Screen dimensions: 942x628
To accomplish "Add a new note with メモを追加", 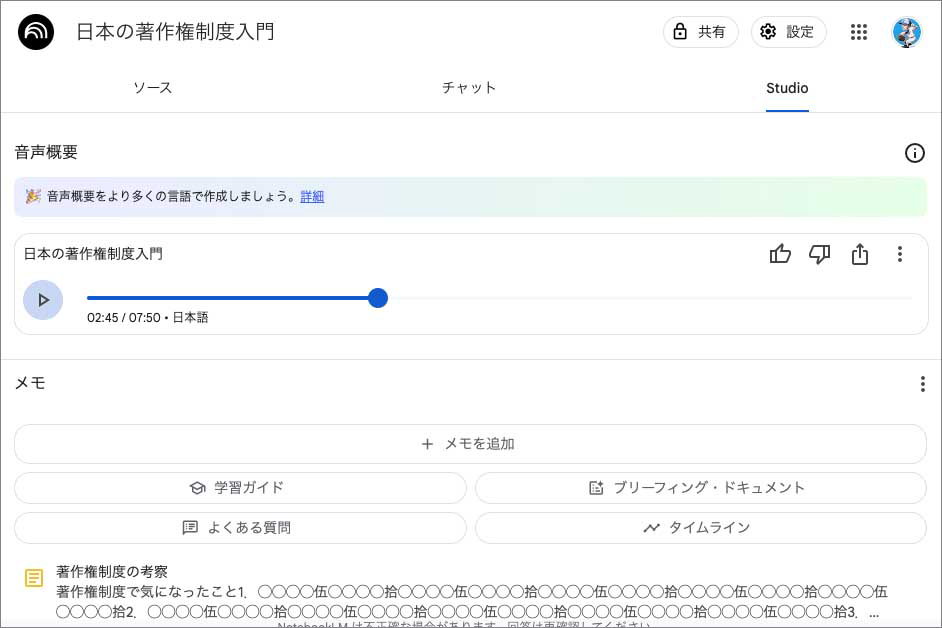I will pos(470,444).
